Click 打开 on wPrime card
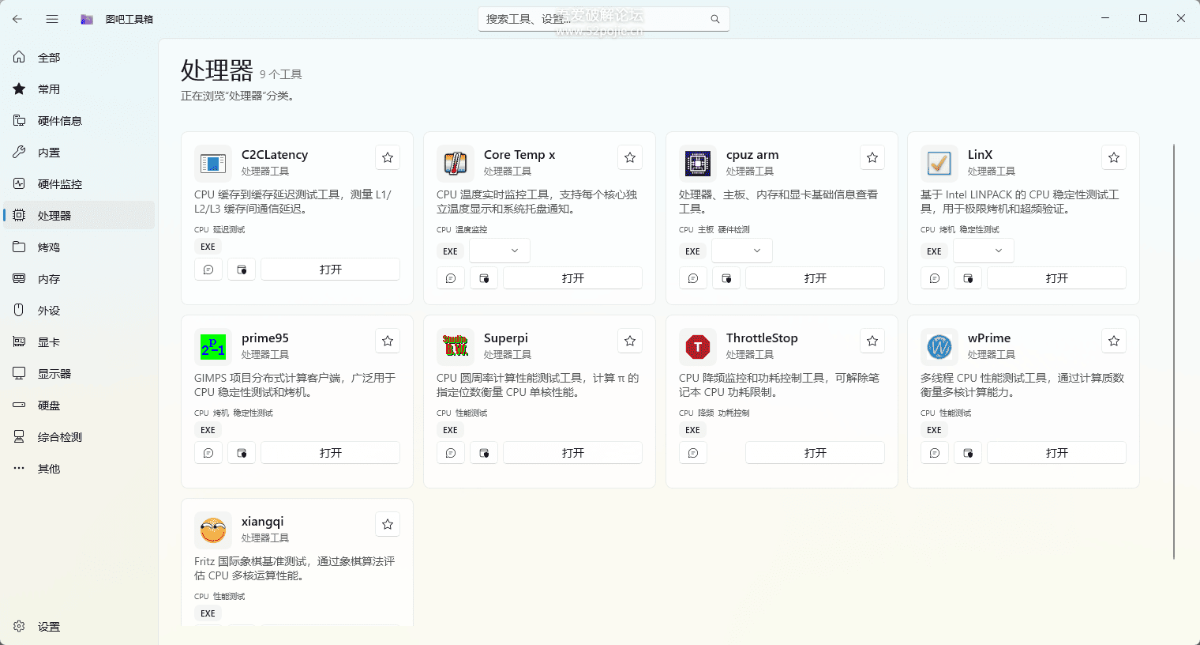 pos(1057,452)
